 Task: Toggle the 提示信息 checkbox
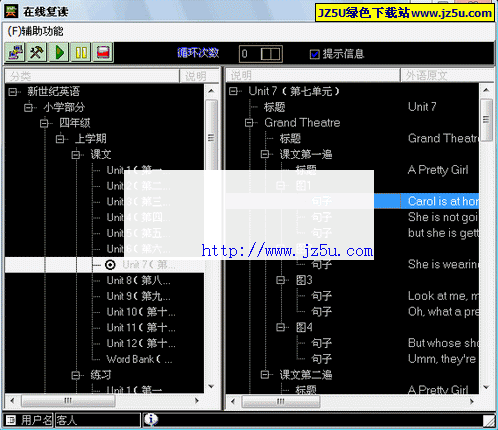click(x=314, y=54)
